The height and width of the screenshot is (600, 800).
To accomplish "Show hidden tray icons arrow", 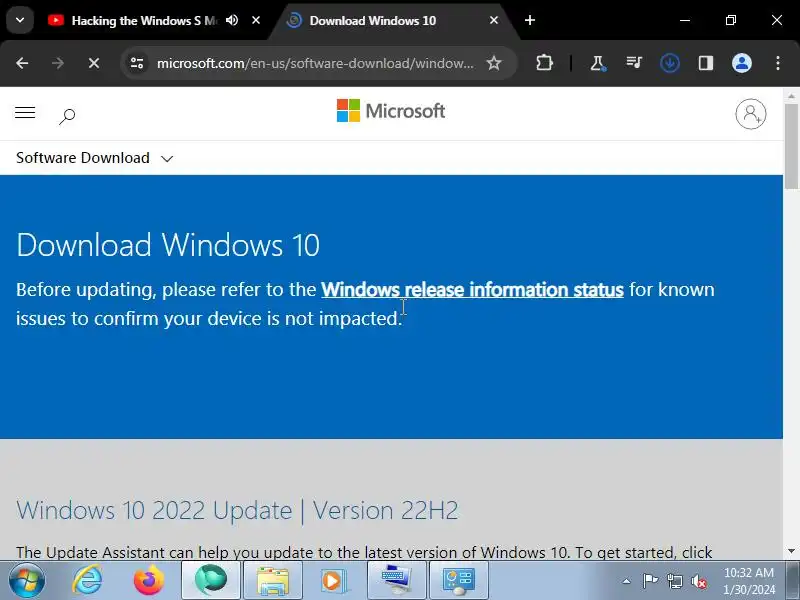I will point(627,581).
